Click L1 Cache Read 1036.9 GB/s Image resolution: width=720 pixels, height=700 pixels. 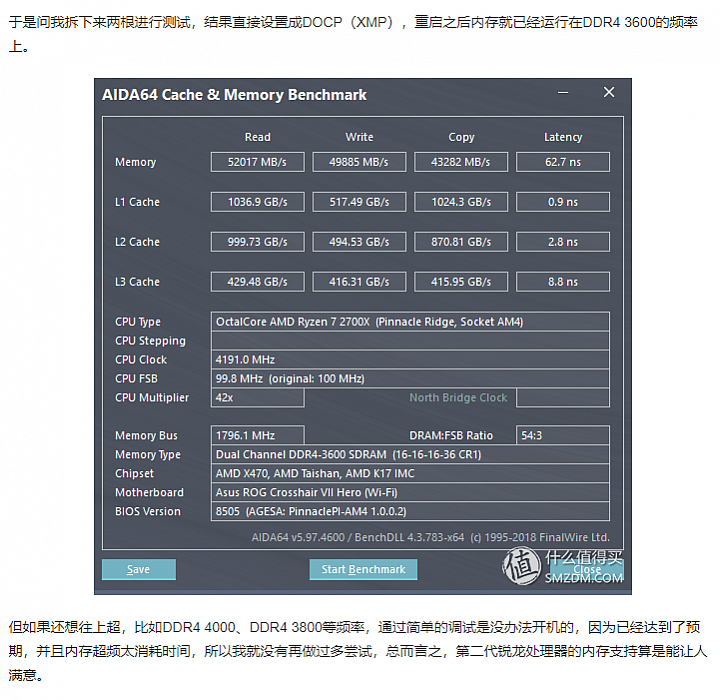click(x=258, y=202)
